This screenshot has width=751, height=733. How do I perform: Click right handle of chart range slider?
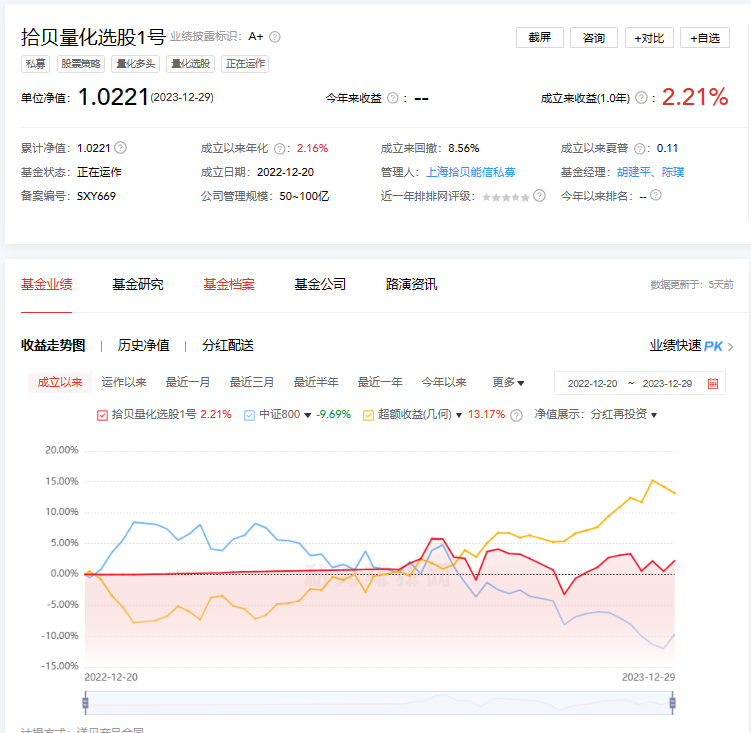[x=672, y=703]
